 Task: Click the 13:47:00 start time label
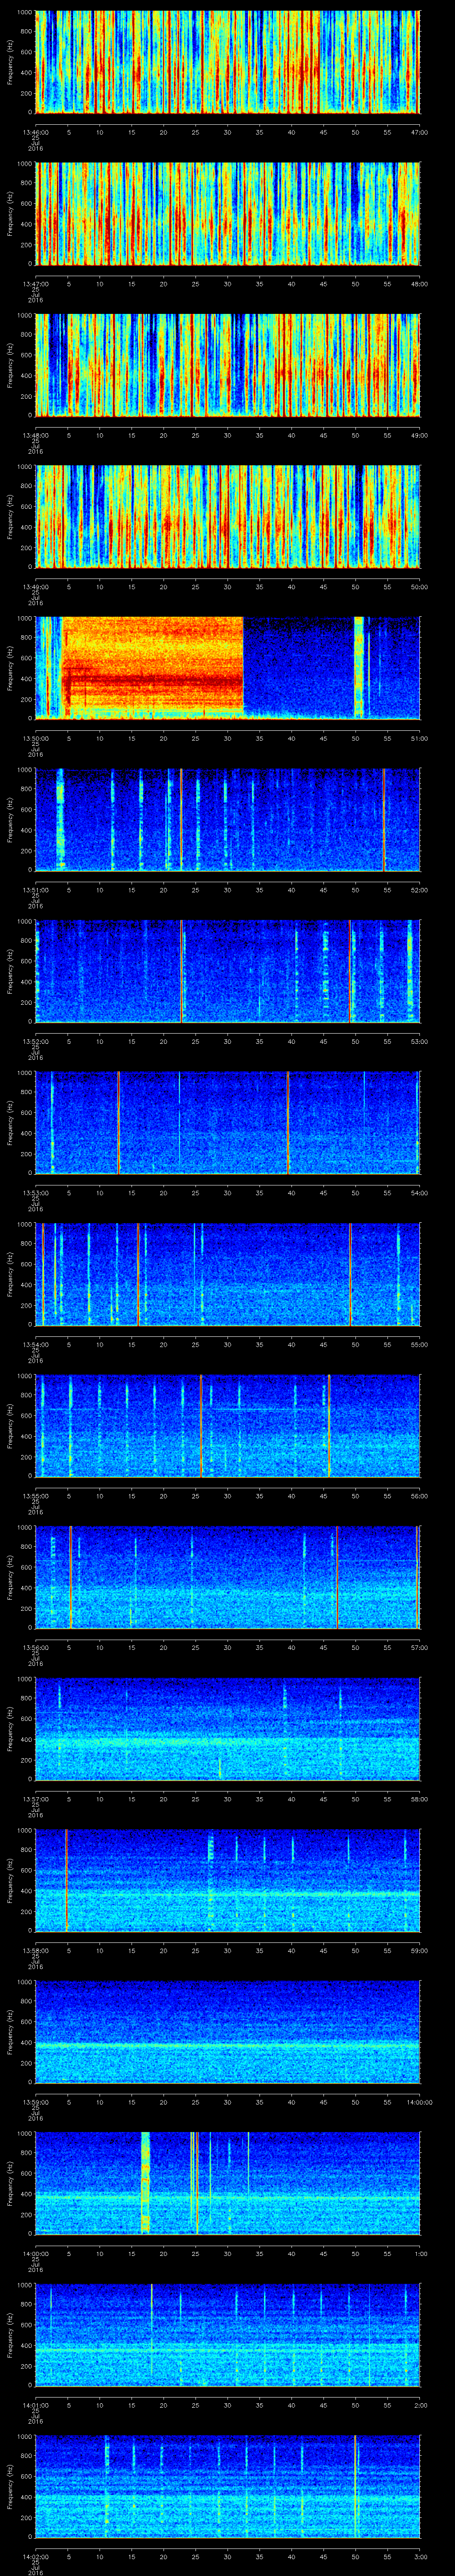point(36,284)
